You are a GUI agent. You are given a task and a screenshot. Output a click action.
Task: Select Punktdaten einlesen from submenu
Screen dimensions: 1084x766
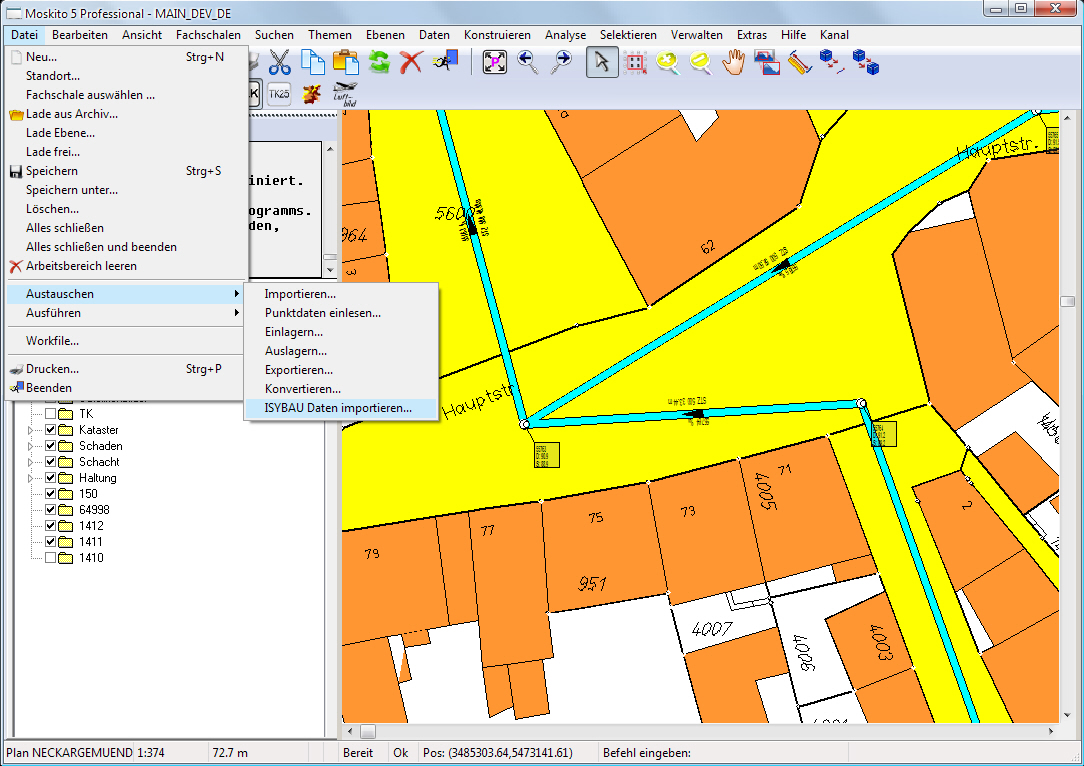click(341, 313)
